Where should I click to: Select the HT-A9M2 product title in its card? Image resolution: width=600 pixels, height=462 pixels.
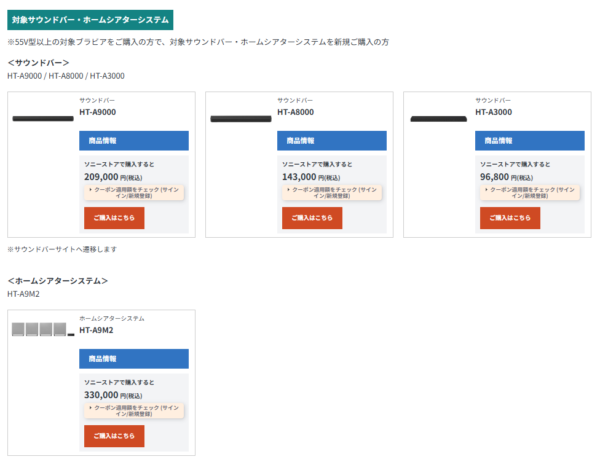pyautogui.click(x=97, y=330)
